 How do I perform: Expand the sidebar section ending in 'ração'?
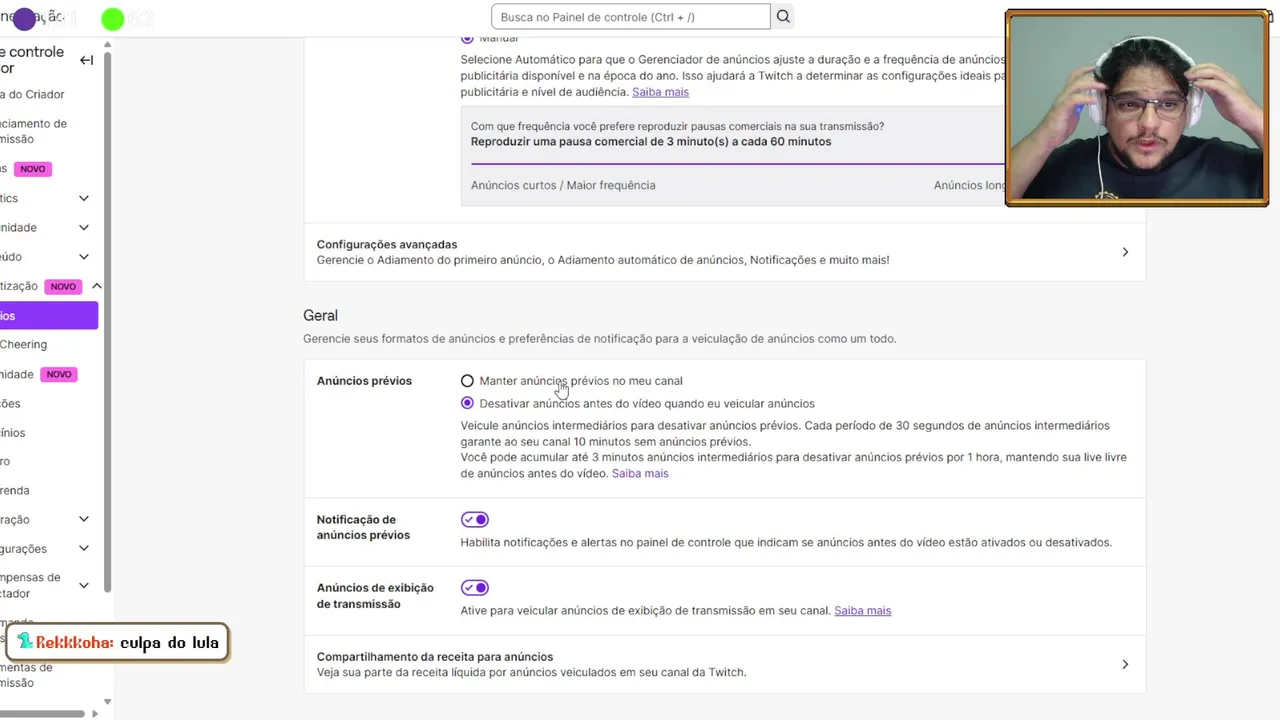[x=84, y=519]
